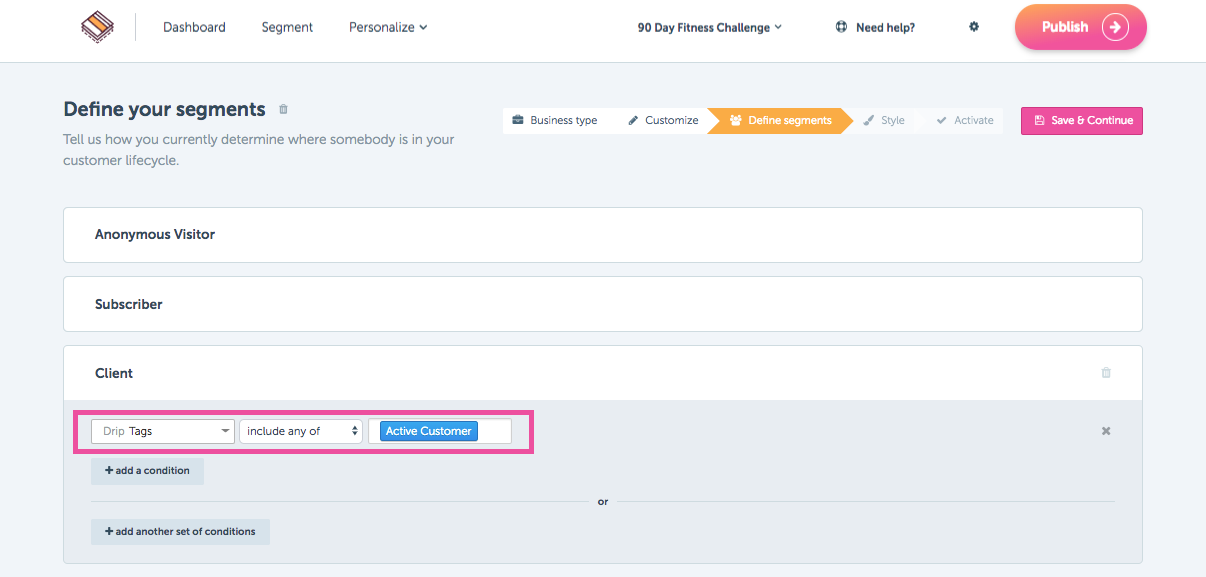Click the globe Need help icon
This screenshot has width=1206, height=577.
[x=841, y=27]
